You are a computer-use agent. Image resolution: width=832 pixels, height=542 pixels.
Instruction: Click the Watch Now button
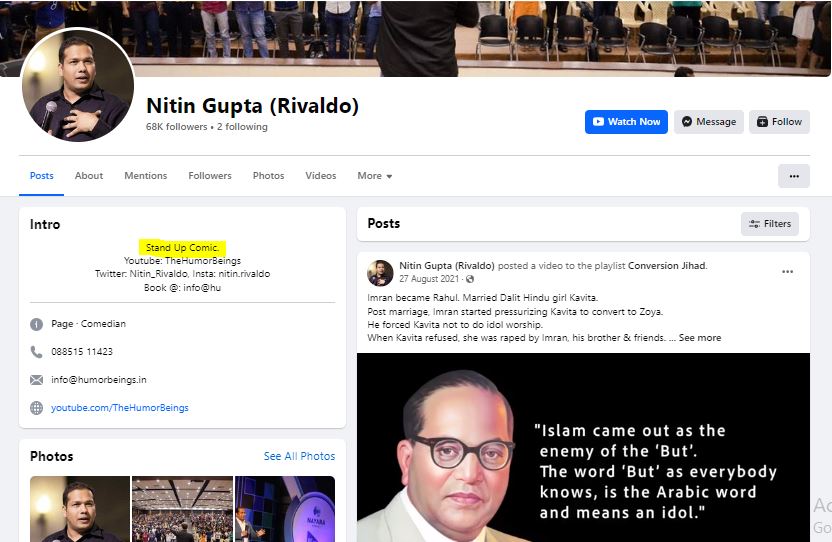tap(626, 122)
